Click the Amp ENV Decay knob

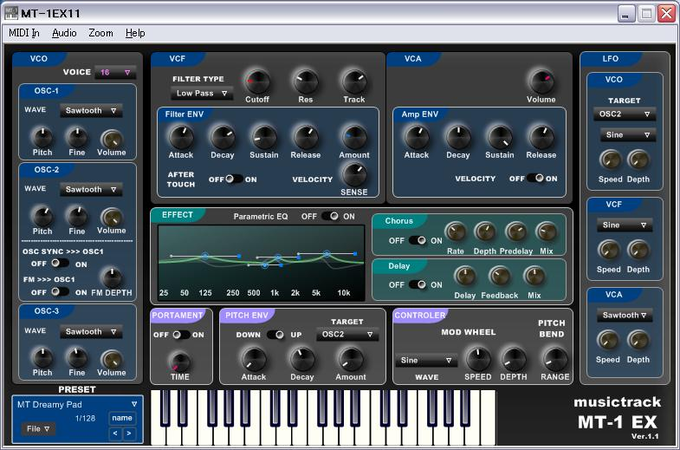click(458, 137)
